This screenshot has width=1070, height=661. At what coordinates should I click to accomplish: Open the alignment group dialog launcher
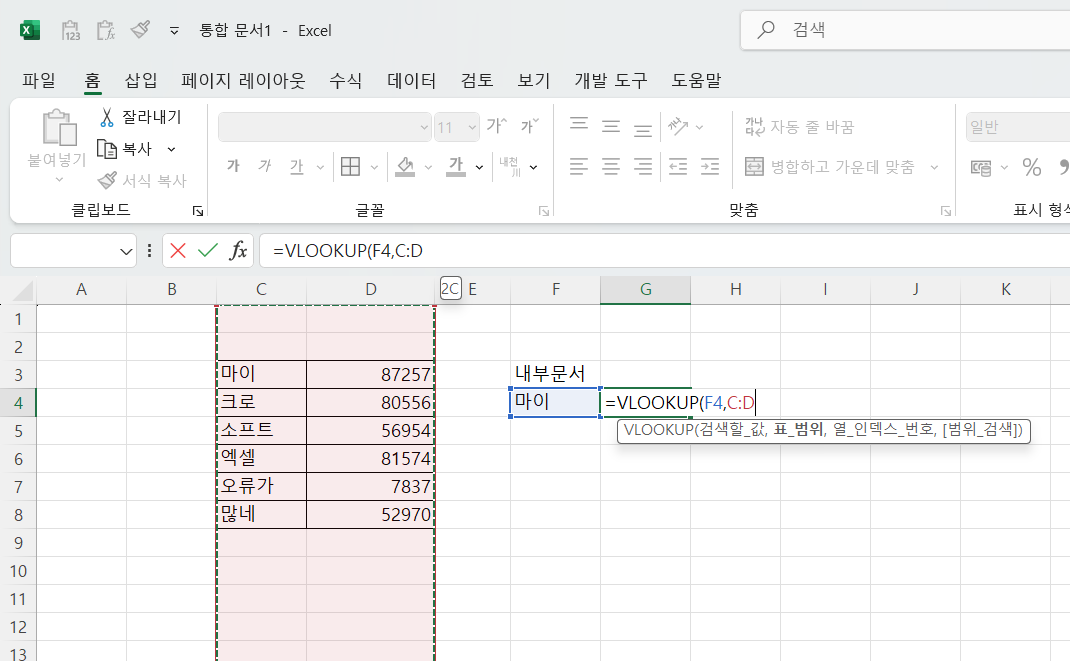tap(946, 211)
